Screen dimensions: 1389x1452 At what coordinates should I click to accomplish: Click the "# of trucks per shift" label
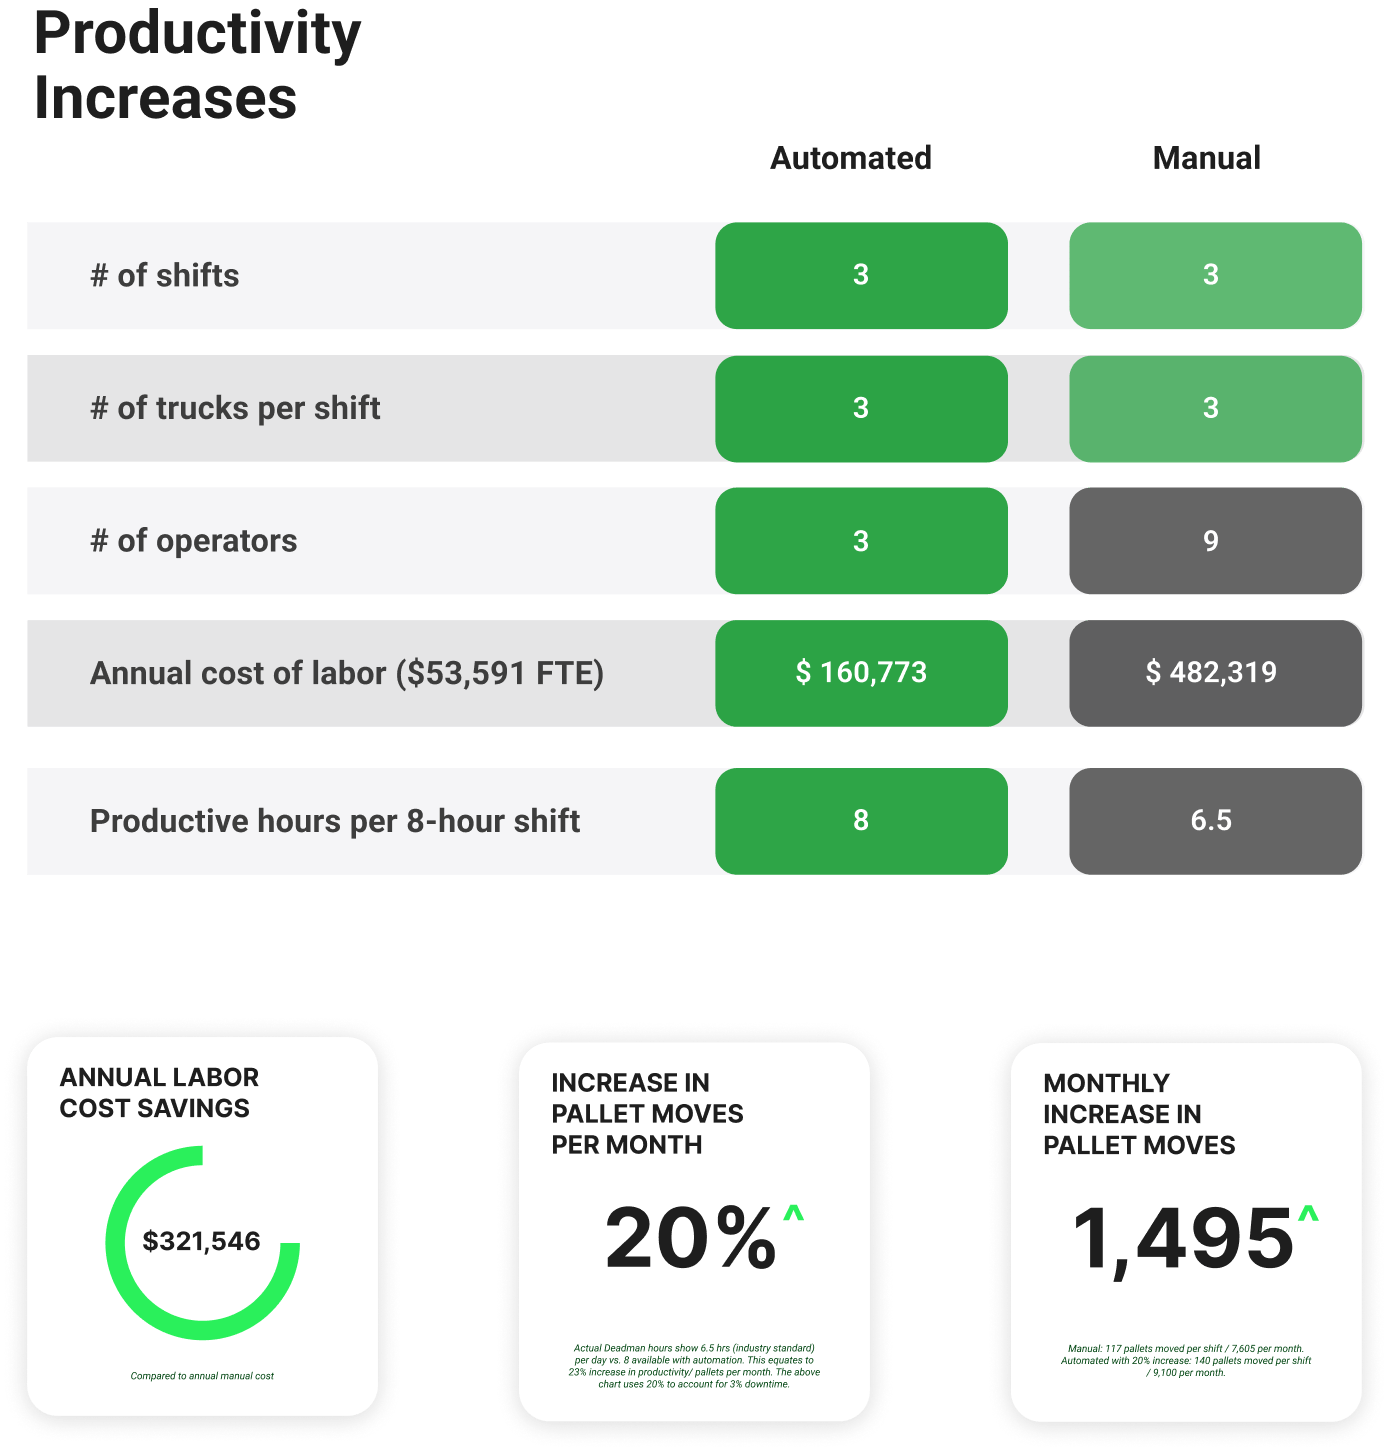[x=236, y=409]
